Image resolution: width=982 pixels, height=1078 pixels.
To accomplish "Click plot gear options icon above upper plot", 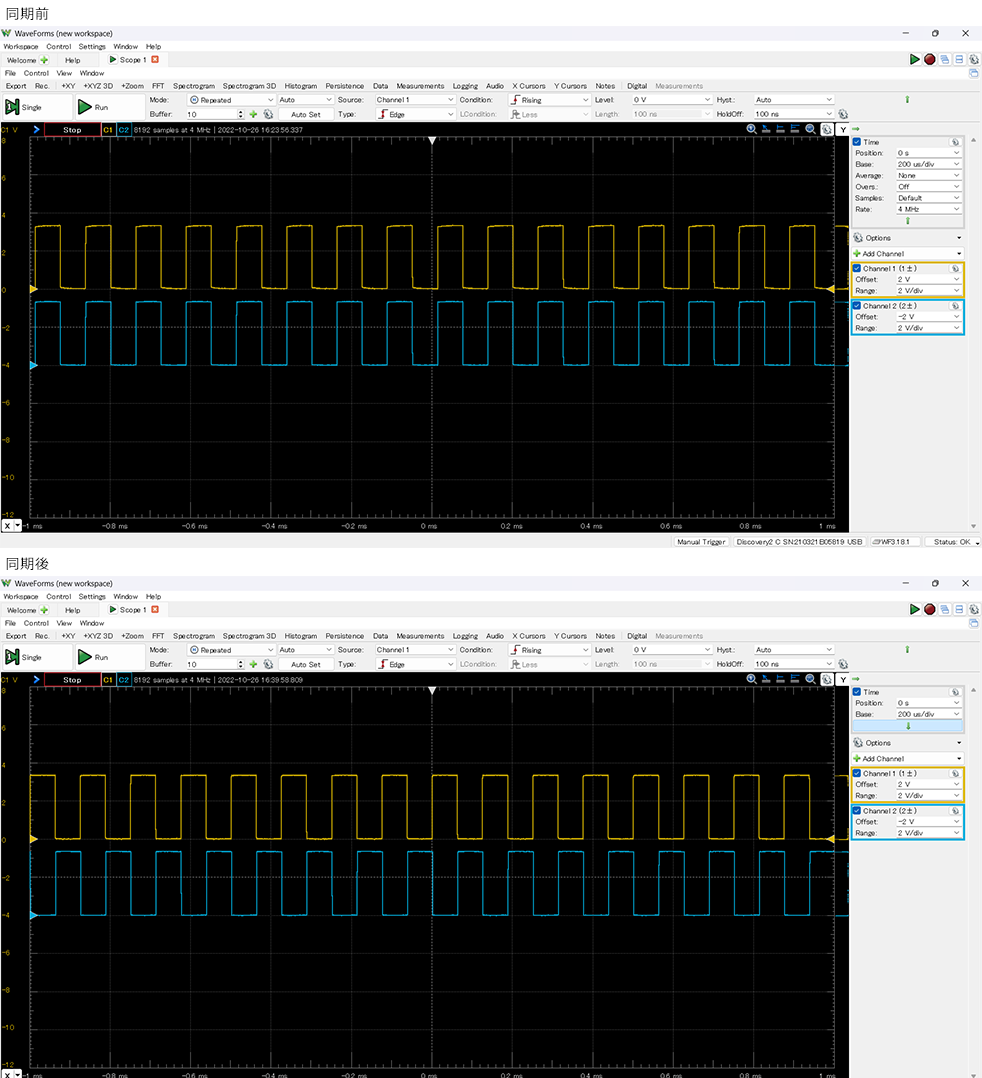I will click(827, 129).
